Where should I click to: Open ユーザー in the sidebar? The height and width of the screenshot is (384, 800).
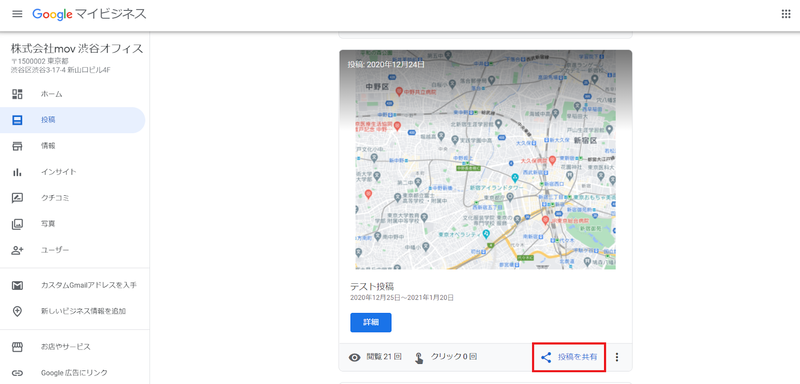(x=72, y=250)
